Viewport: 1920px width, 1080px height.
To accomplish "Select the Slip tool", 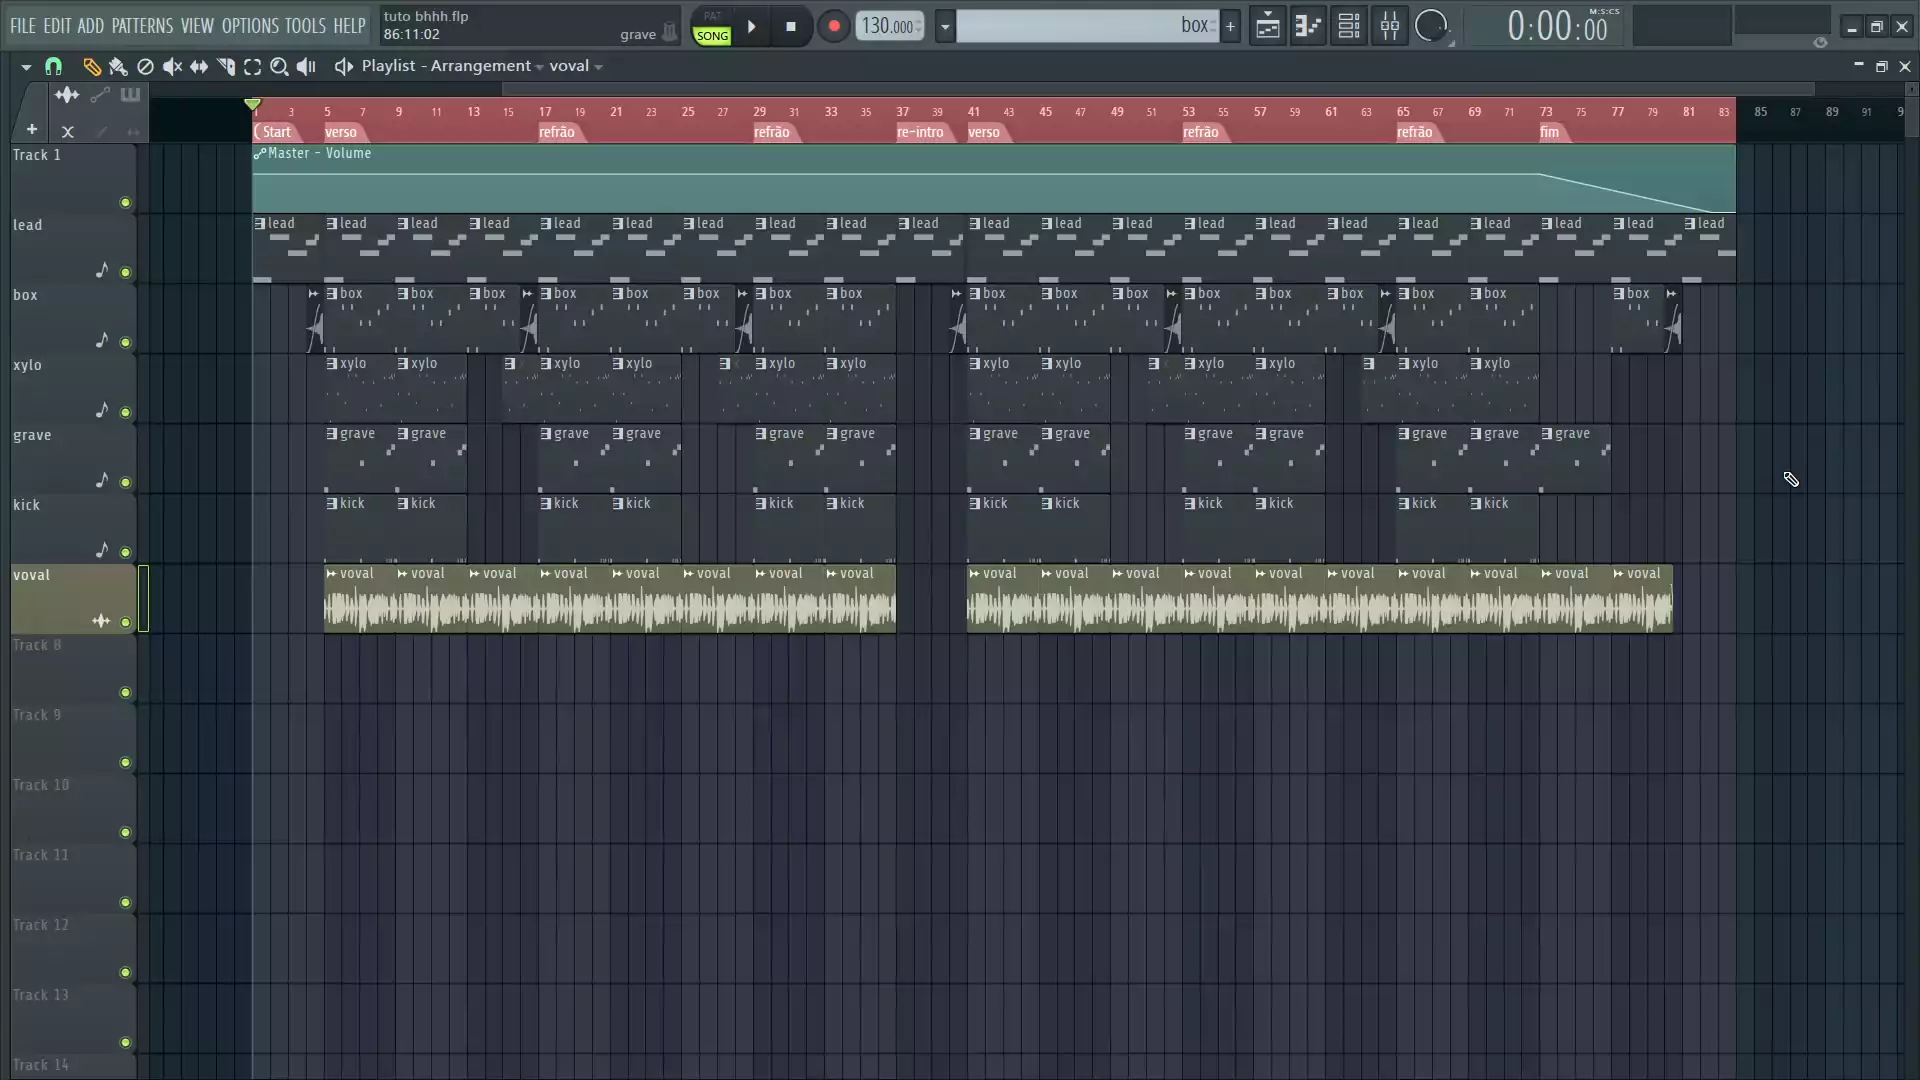I will pos(199,66).
